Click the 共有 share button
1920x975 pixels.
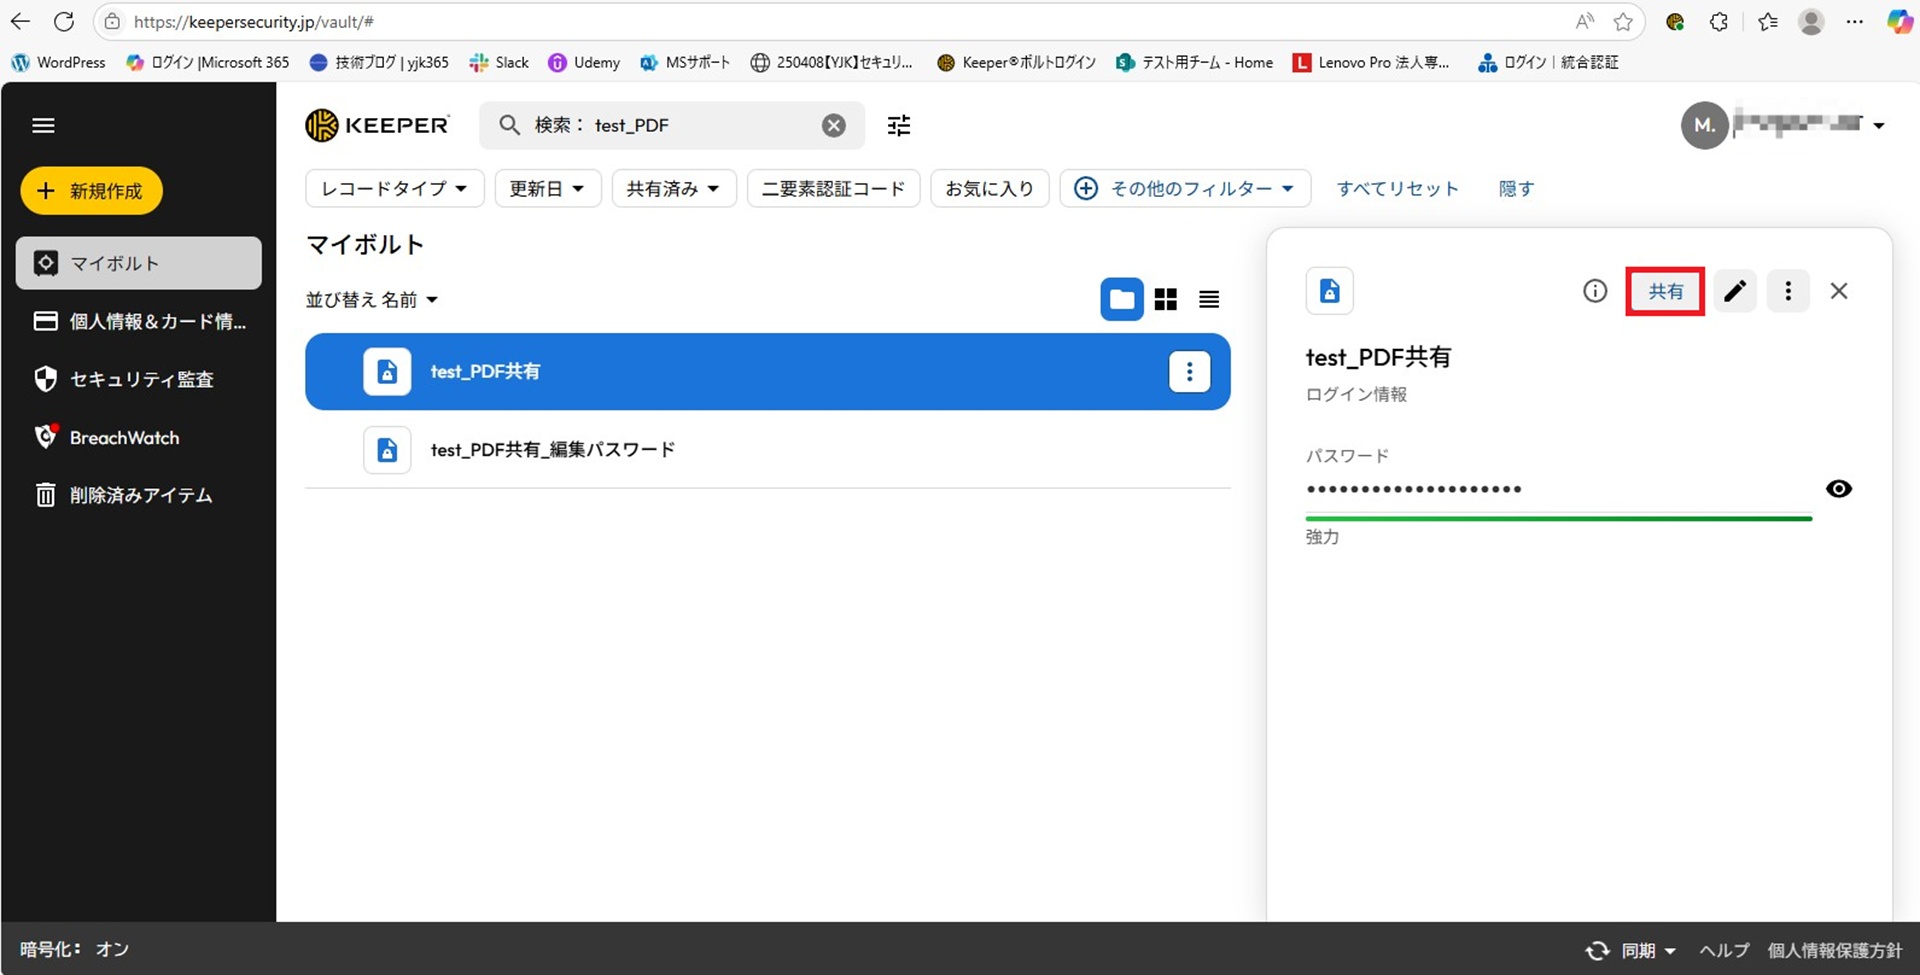(1665, 292)
